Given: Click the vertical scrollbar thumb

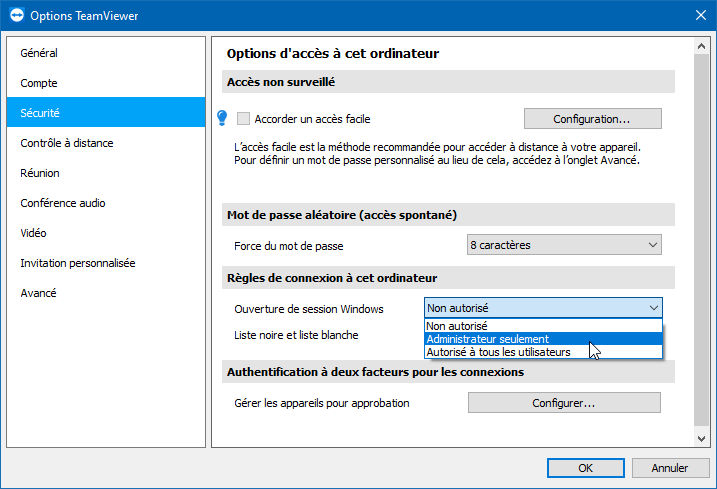Looking at the screenshot, I should coord(701,239).
